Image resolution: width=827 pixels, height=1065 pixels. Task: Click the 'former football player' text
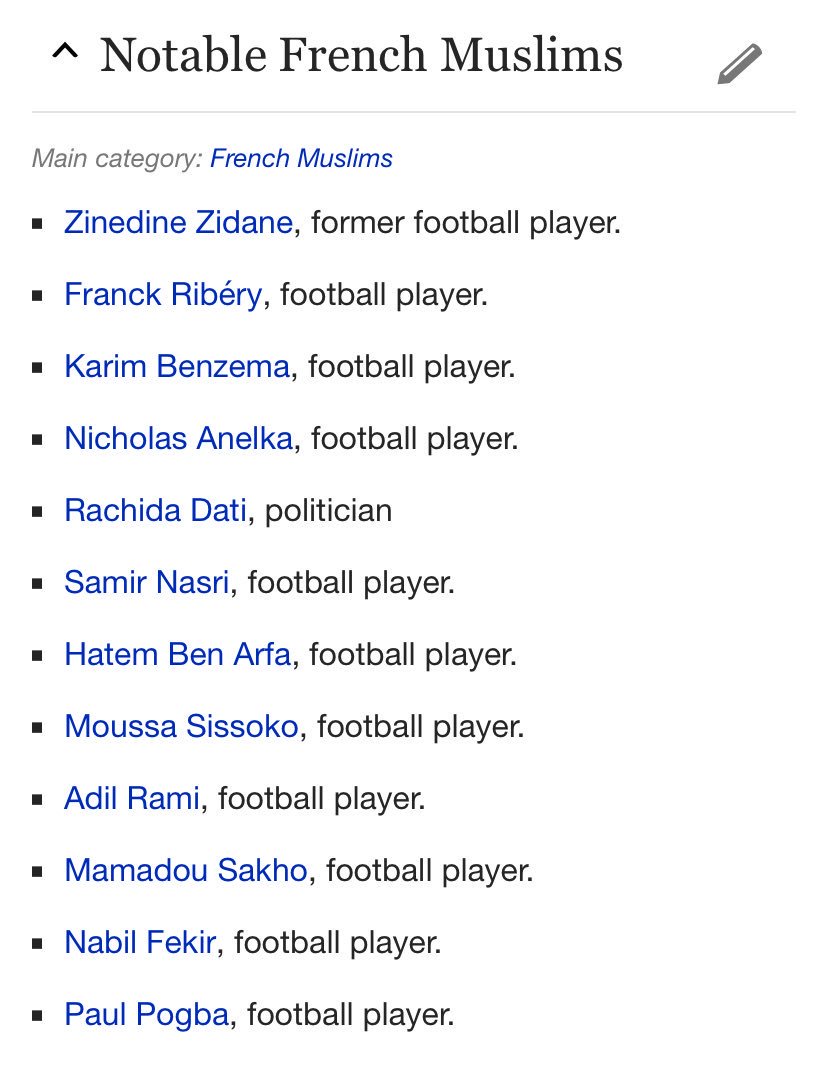tap(464, 223)
